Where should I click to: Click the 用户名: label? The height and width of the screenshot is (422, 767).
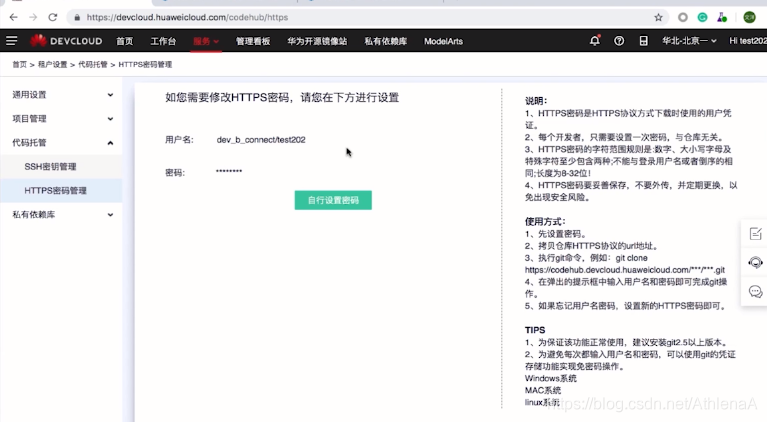[x=180, y=140]
